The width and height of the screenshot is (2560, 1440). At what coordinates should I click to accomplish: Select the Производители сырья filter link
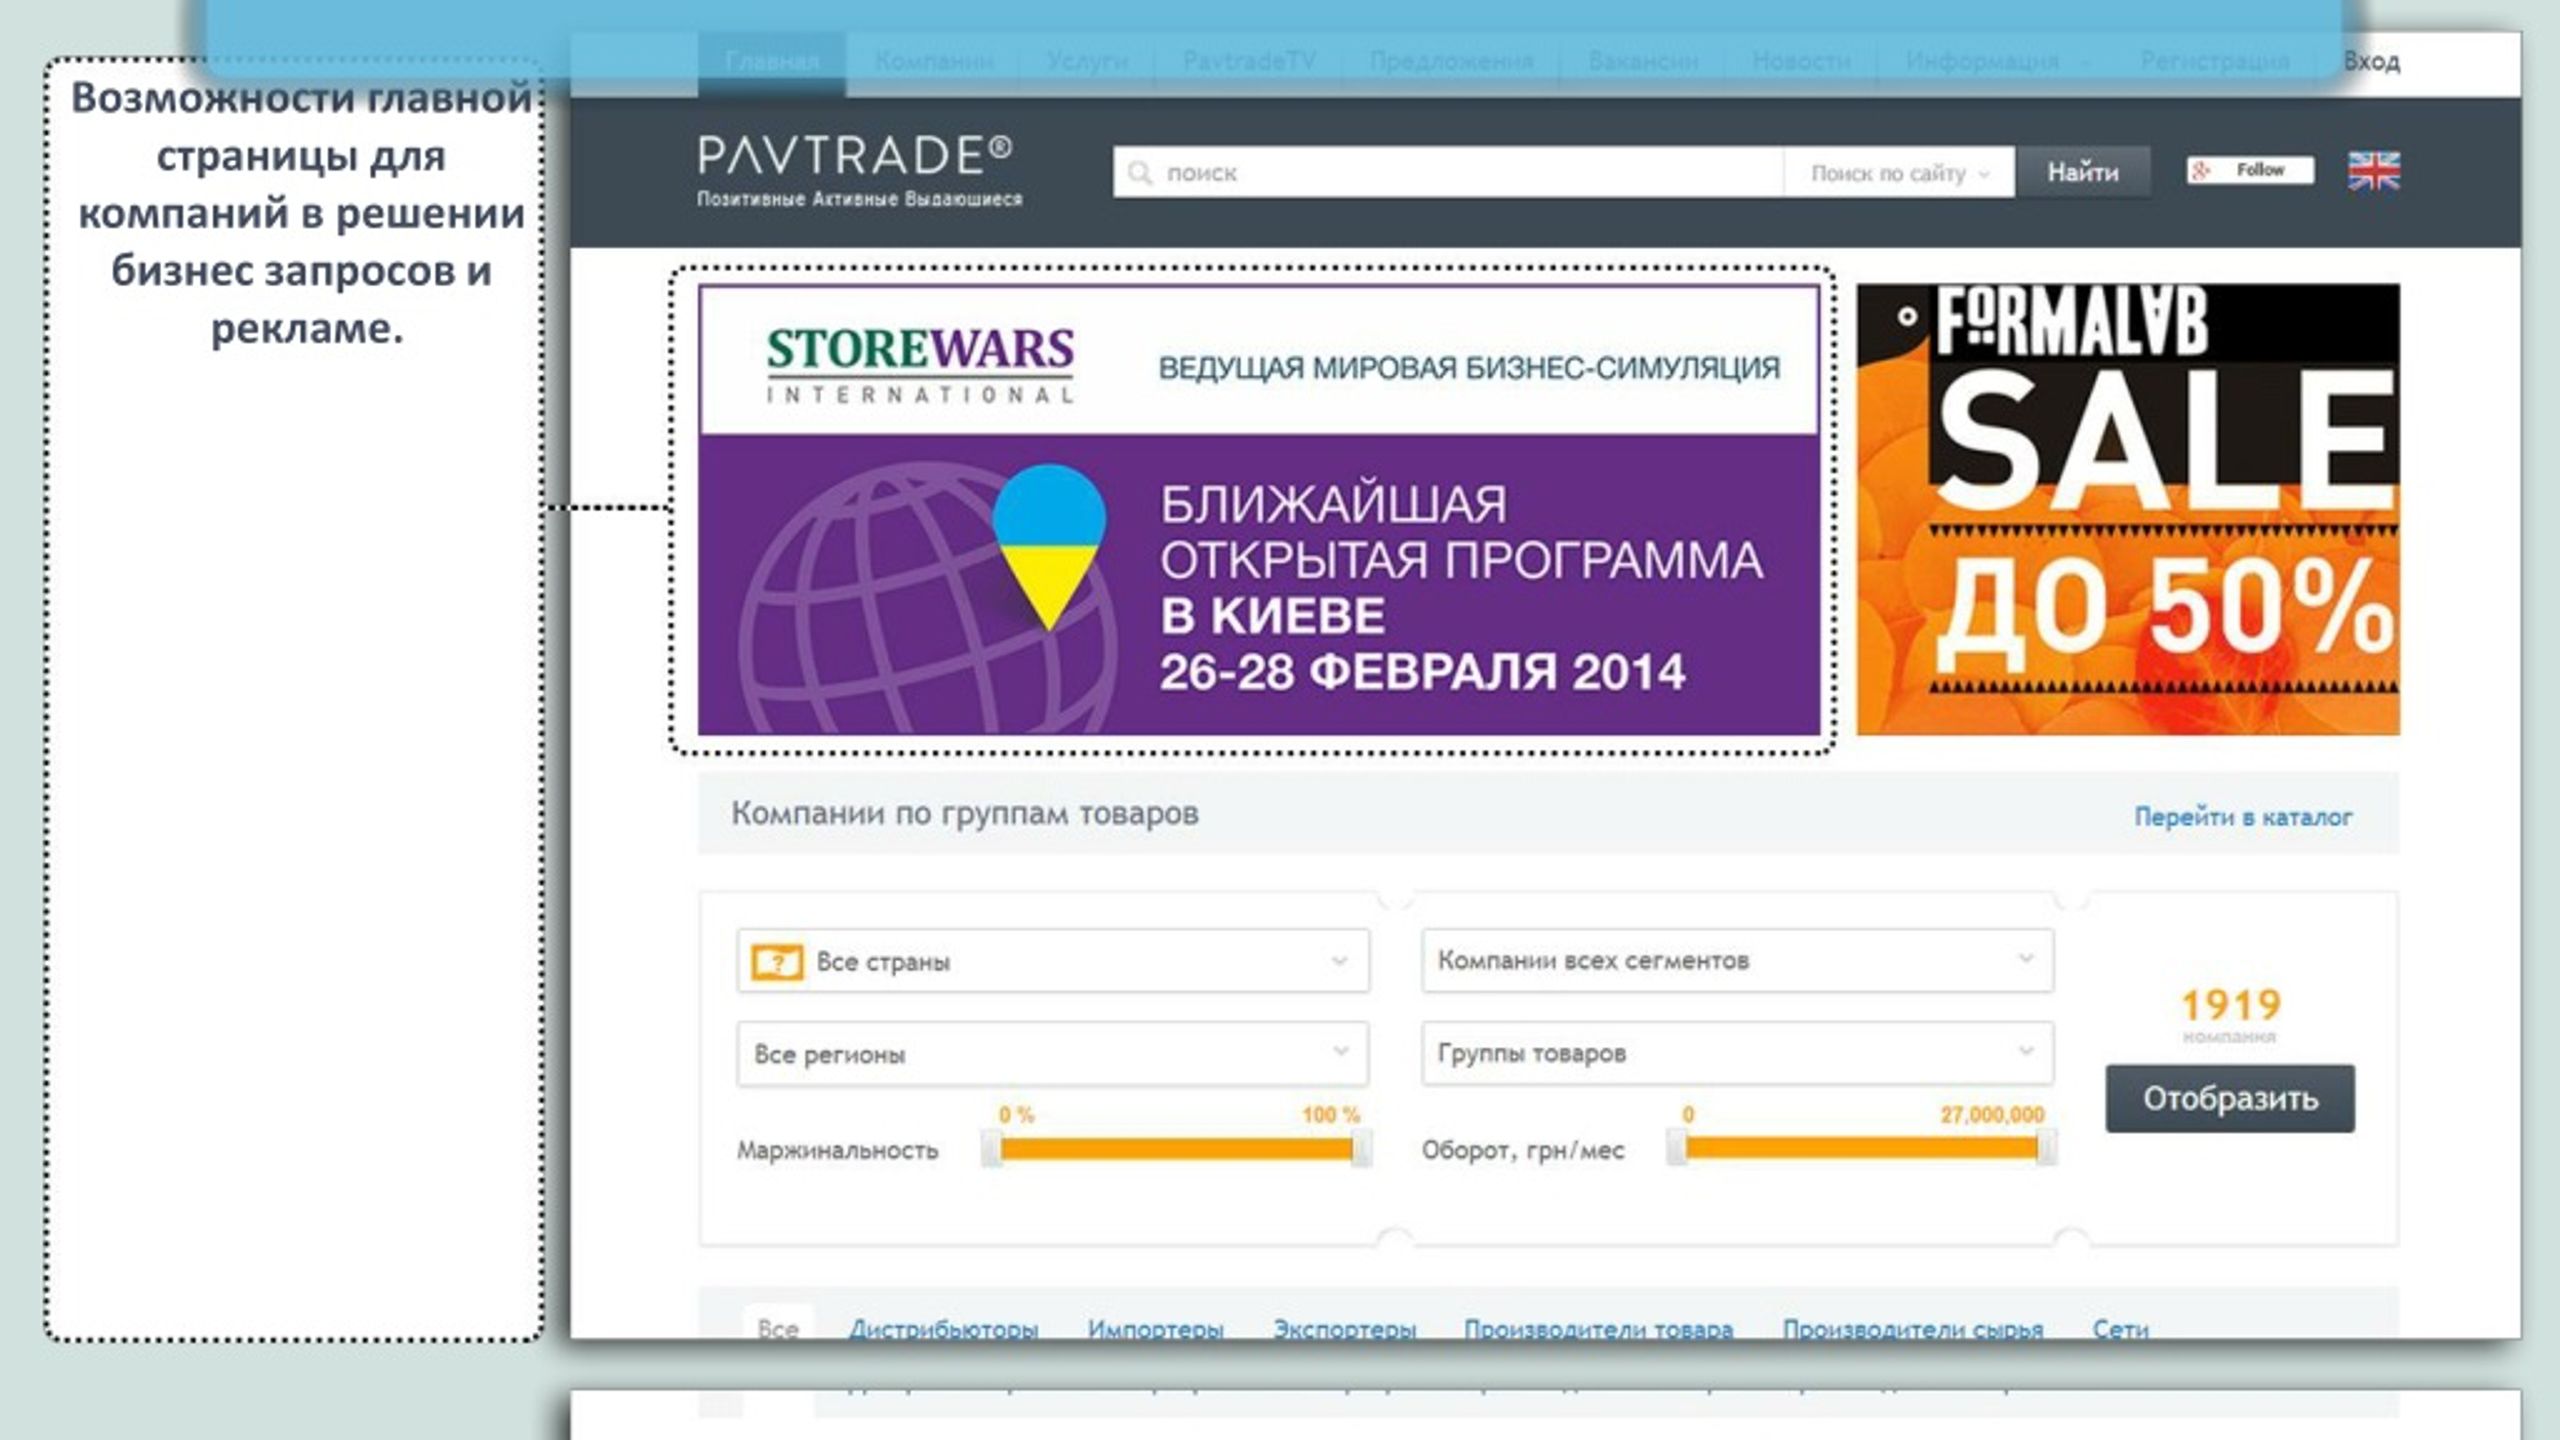[1912, 1329]
